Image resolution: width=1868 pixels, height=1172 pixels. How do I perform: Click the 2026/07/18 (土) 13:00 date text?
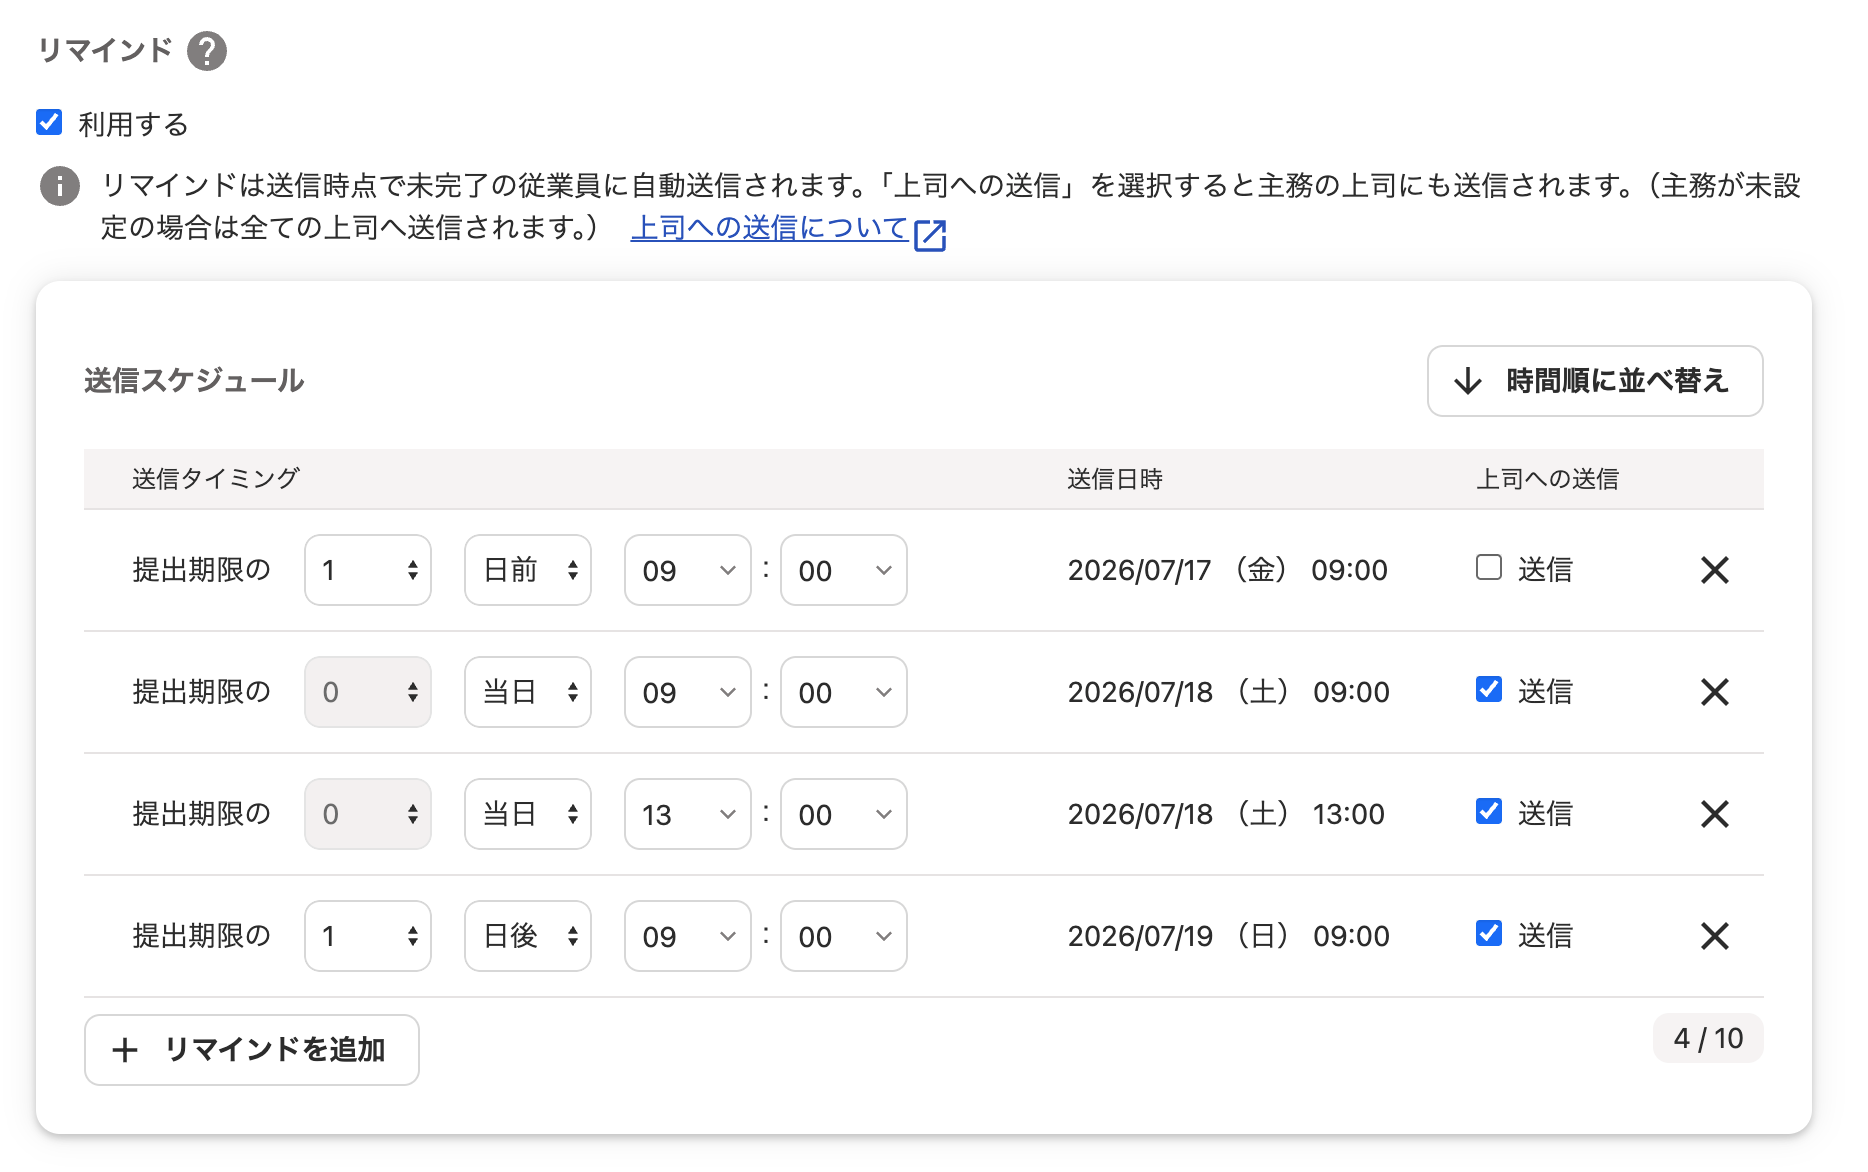click(1227, 814)
